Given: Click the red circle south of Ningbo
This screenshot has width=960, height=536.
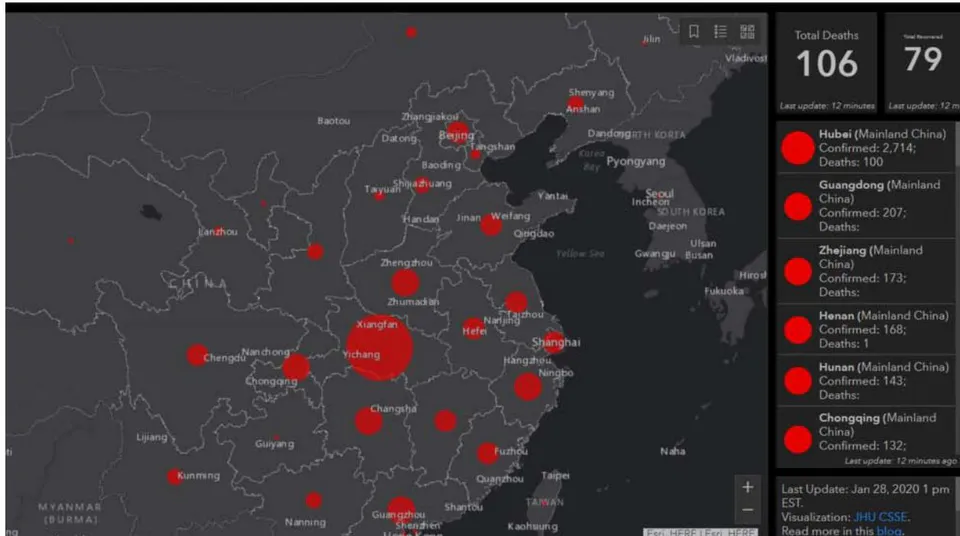Looking at the screenshot, I should (528, 387).
